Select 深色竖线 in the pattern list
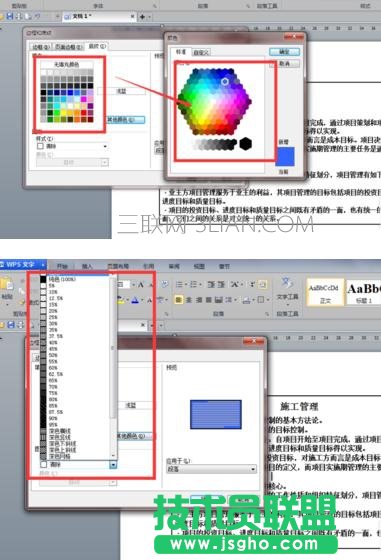 [x=75, y=437]
